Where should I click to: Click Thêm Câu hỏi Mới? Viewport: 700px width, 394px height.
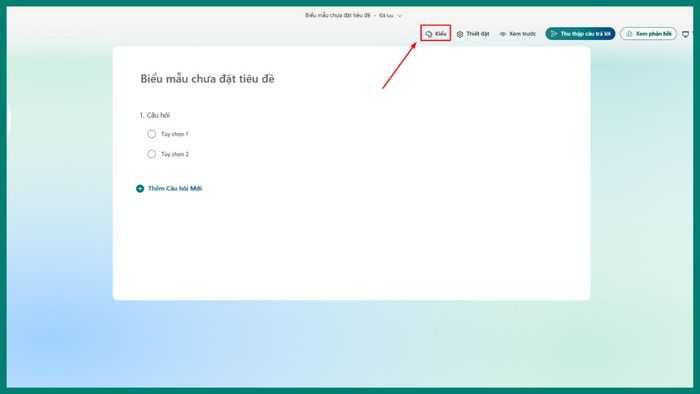(x=169, y=188)
